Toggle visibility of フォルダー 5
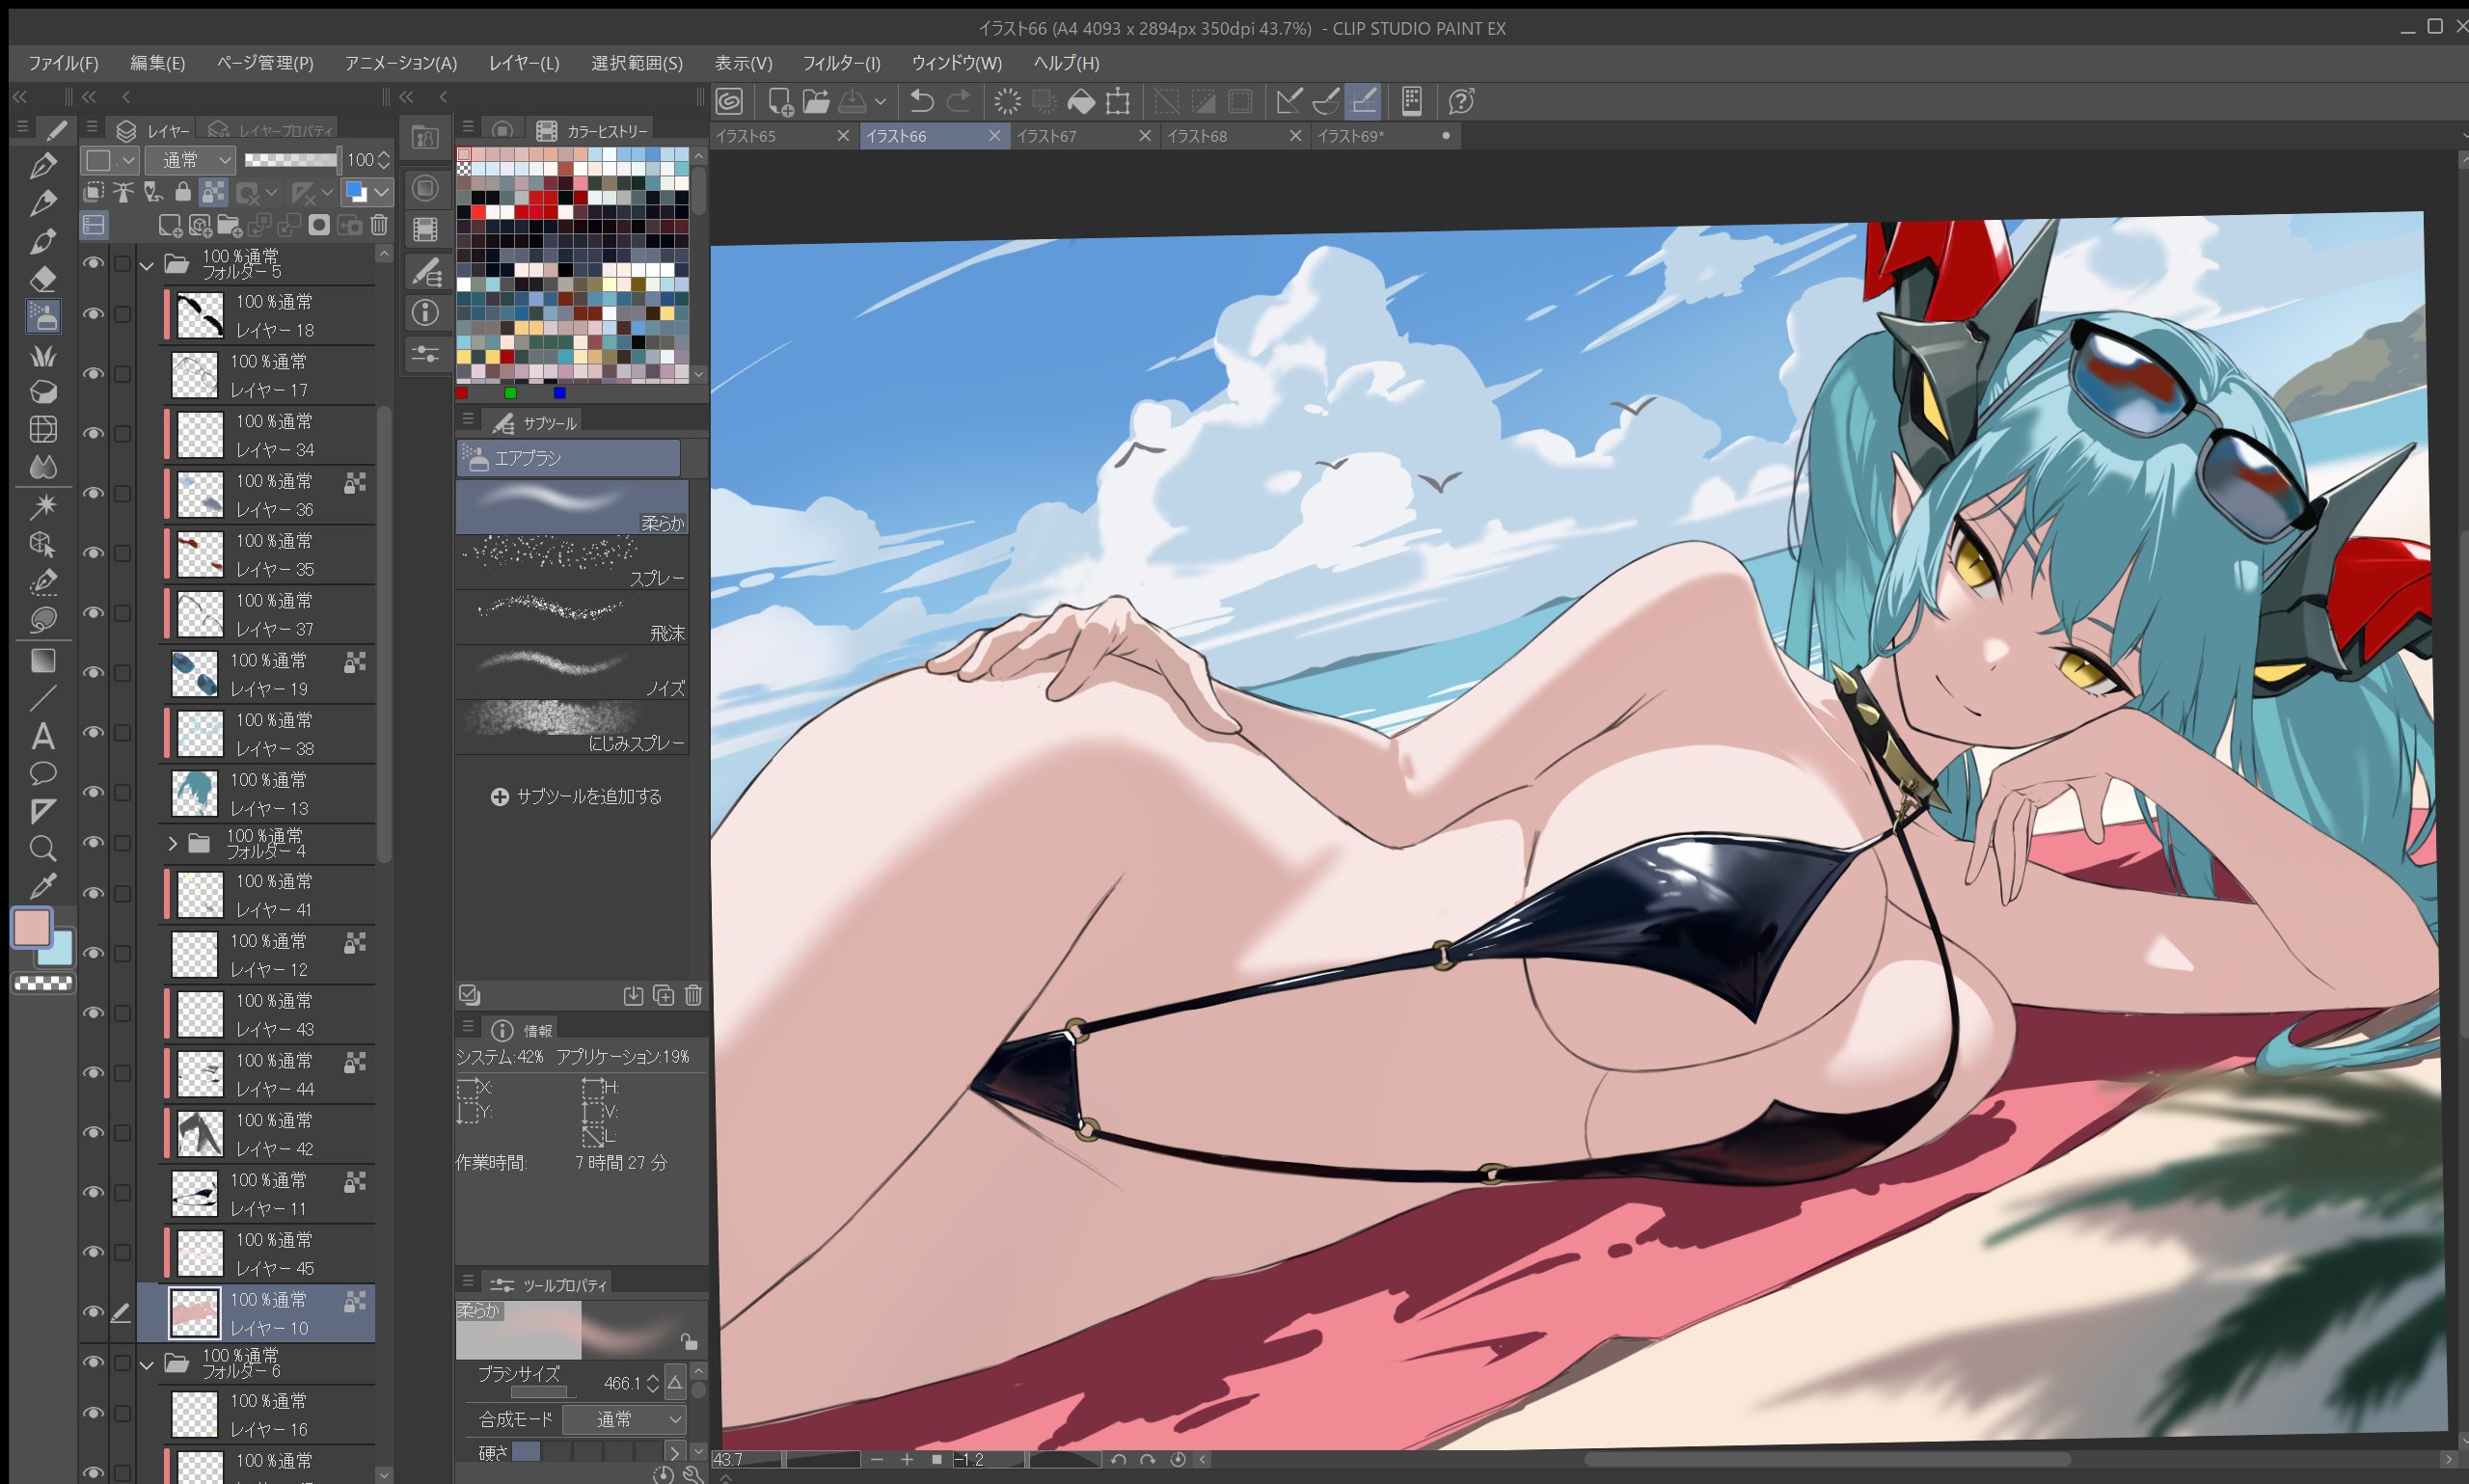Screen dimensions: 2469x1484 click(x=93, y=263)
